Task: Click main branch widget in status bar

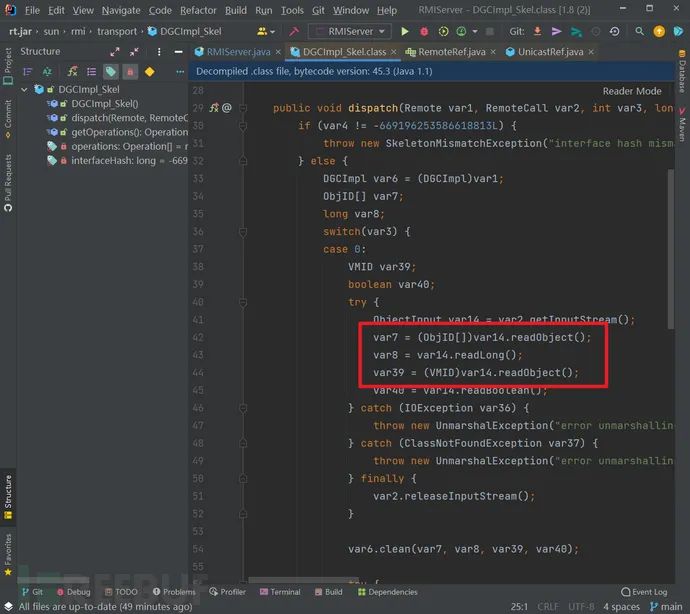Action: click(667, 607)
